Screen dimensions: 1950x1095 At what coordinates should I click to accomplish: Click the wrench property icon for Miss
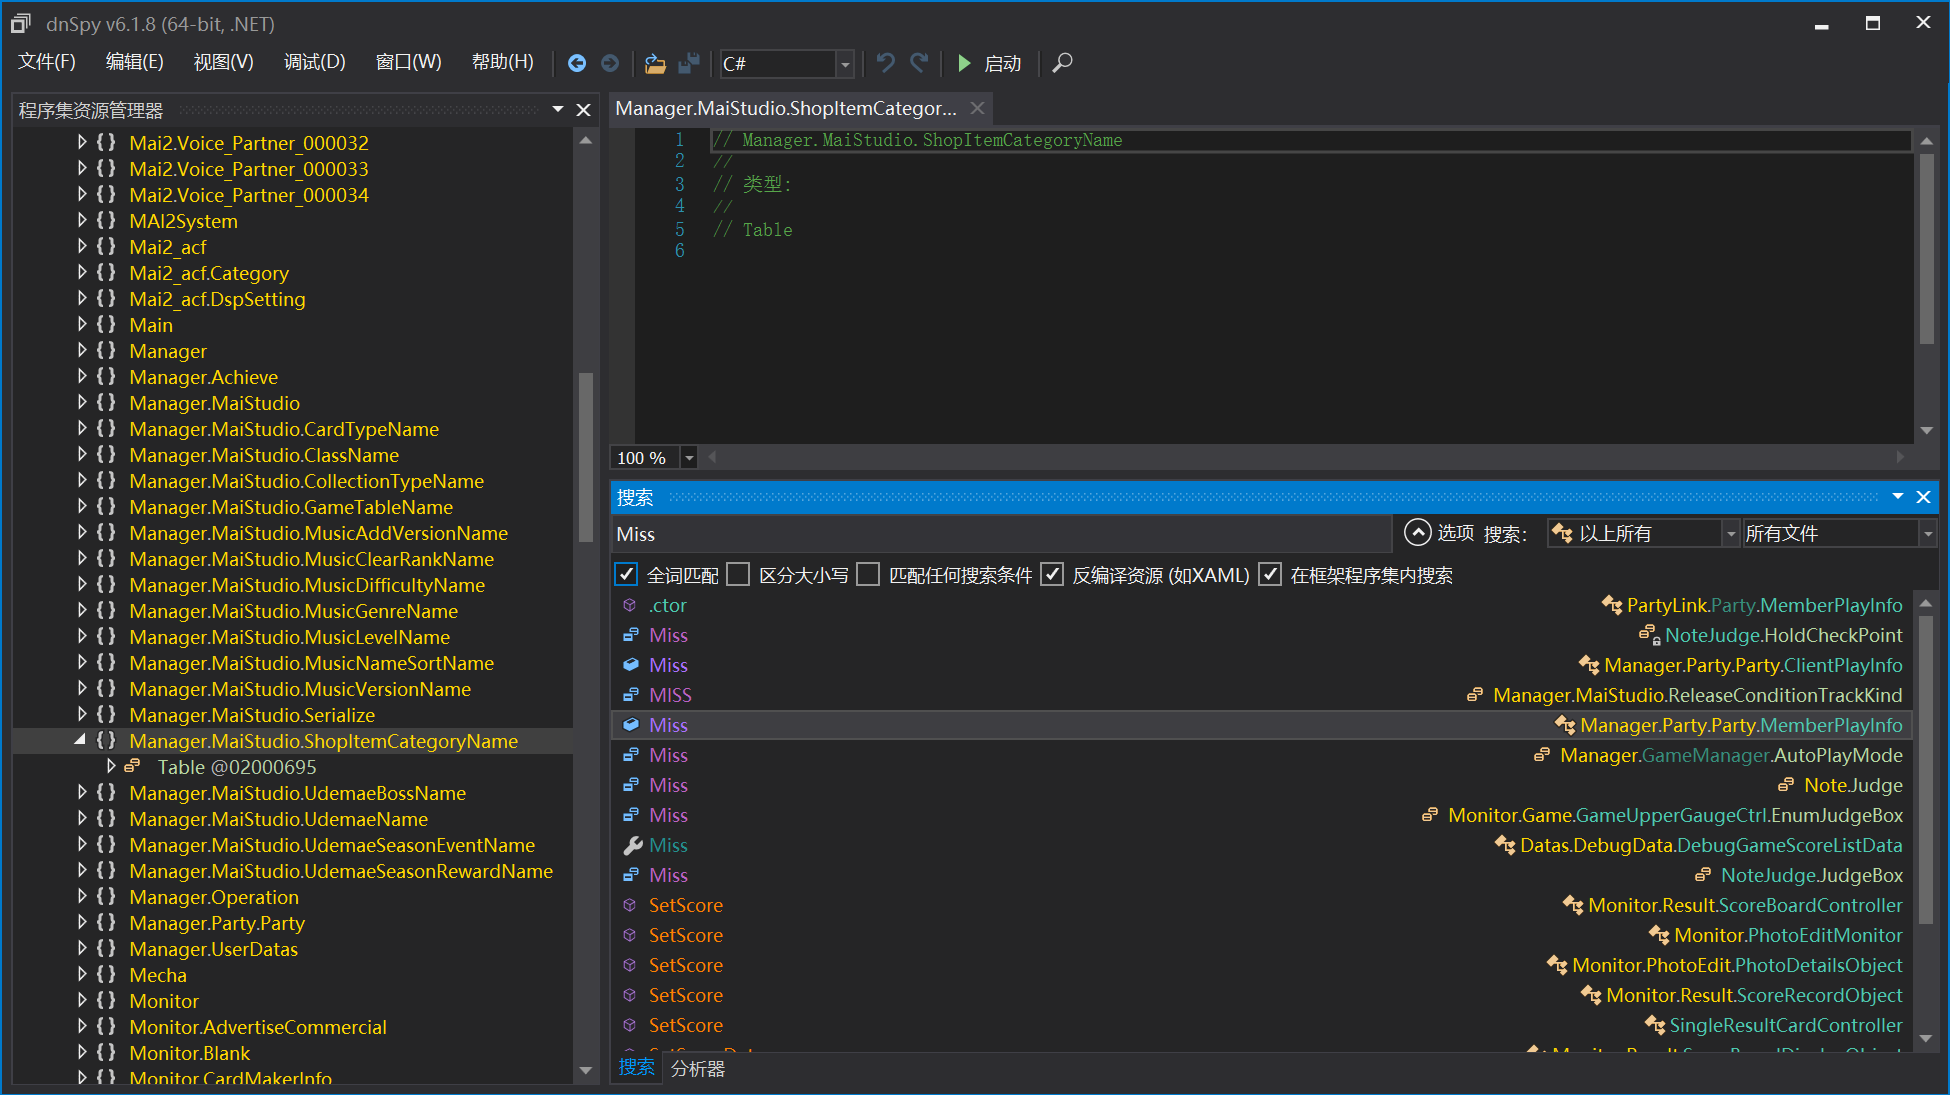point(632,845)
